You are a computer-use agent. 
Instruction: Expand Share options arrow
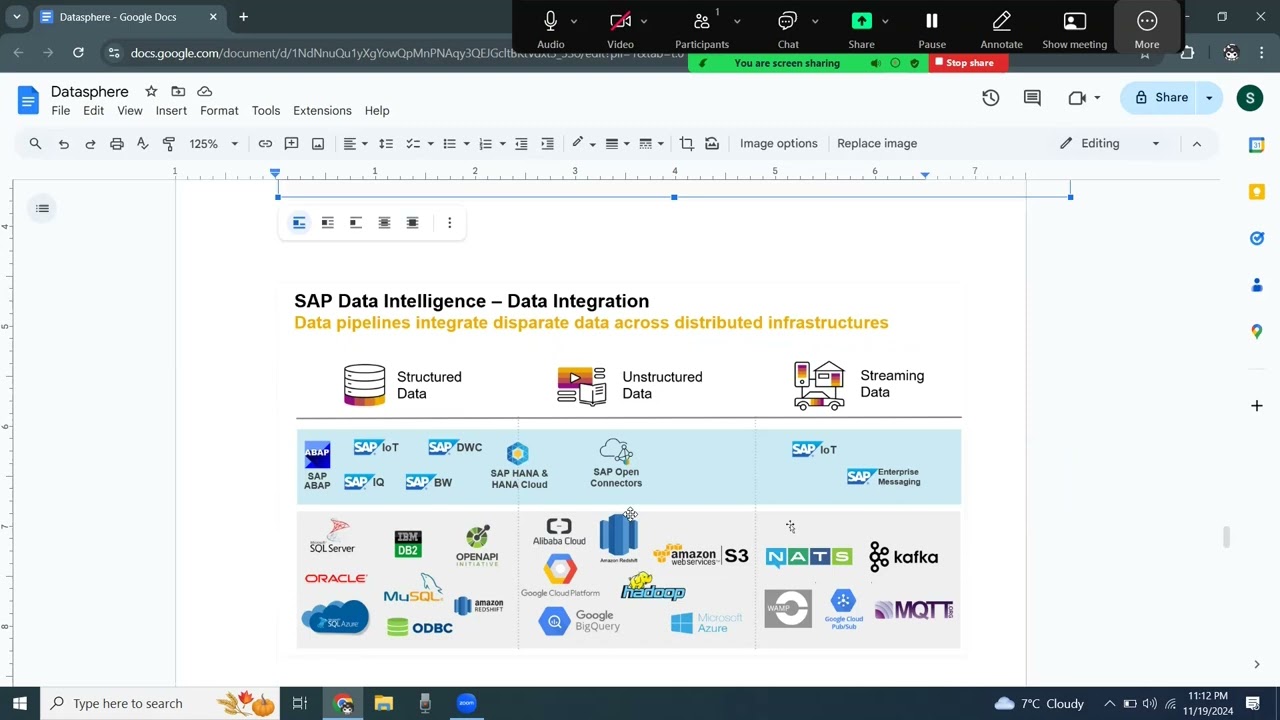pos(1209,98)
